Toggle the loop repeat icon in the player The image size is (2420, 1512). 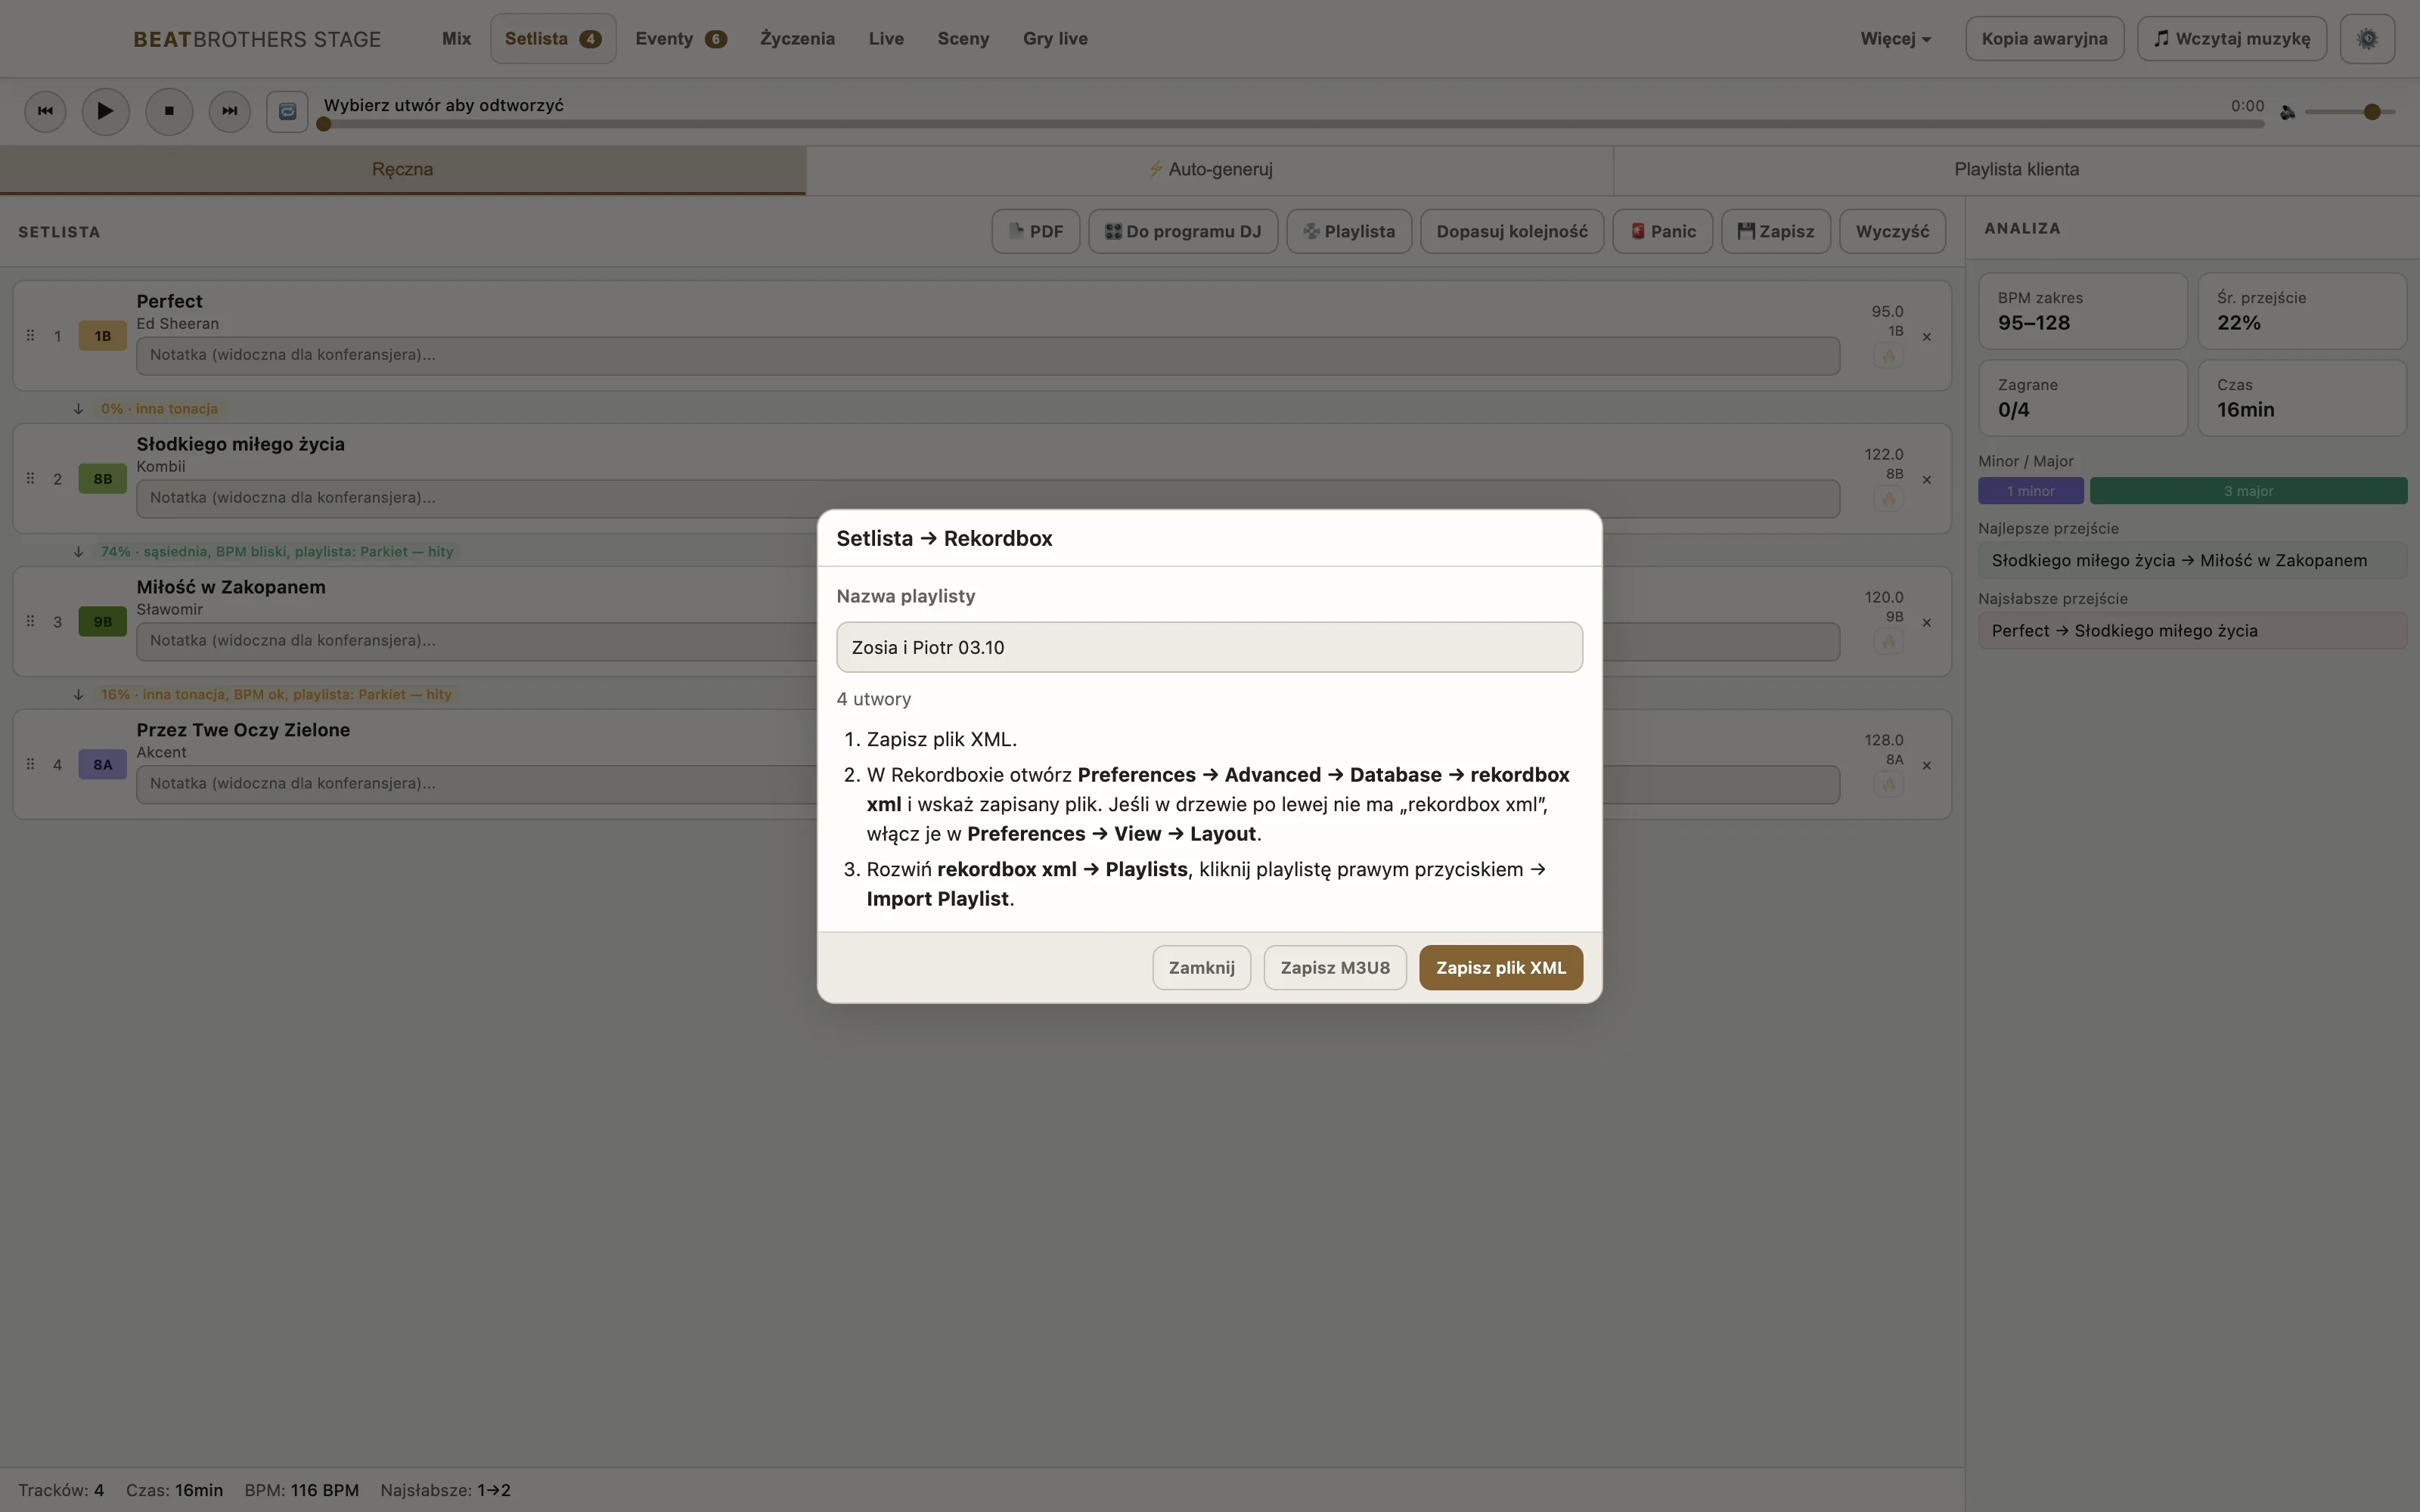287,111
